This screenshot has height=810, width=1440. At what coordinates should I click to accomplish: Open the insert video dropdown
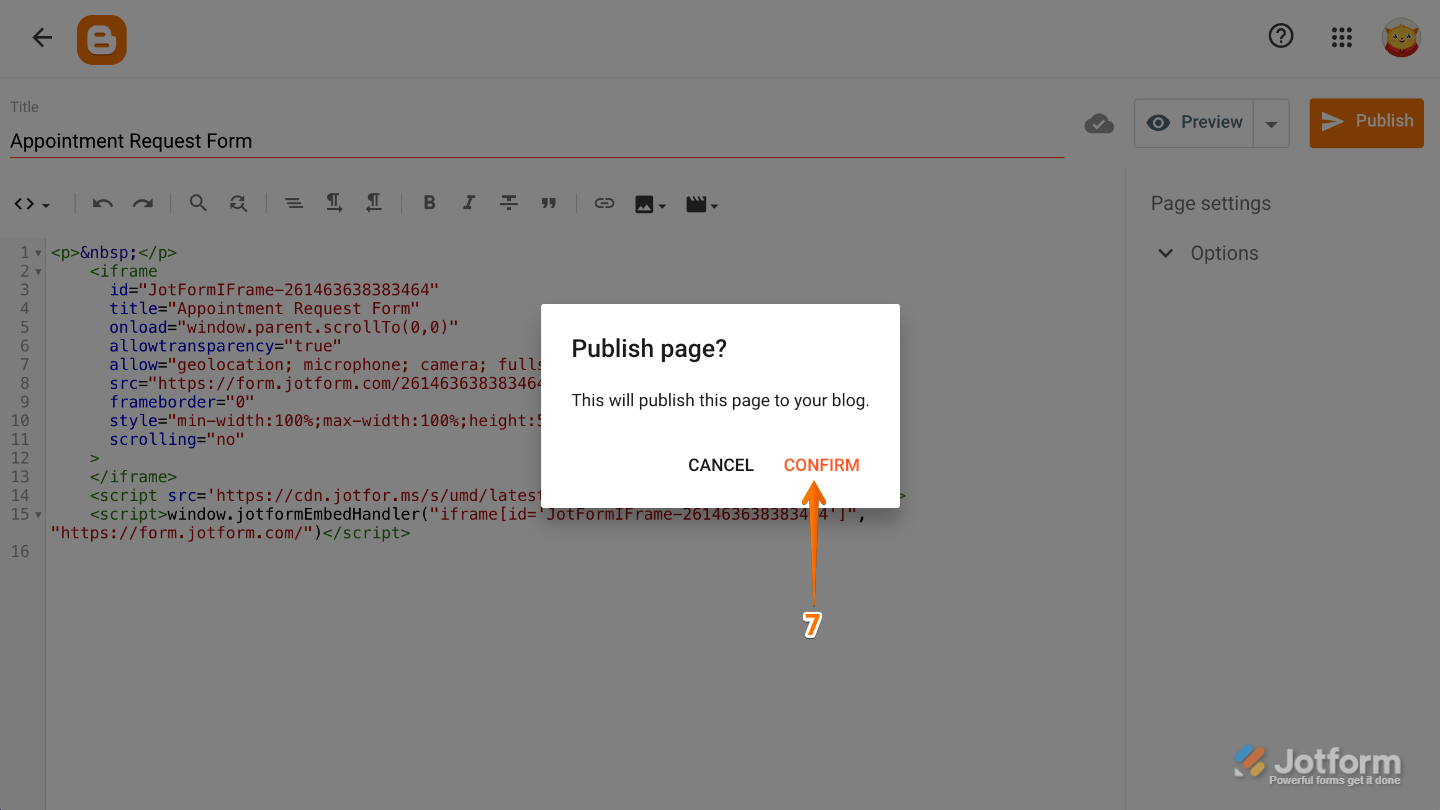[702, 204]
